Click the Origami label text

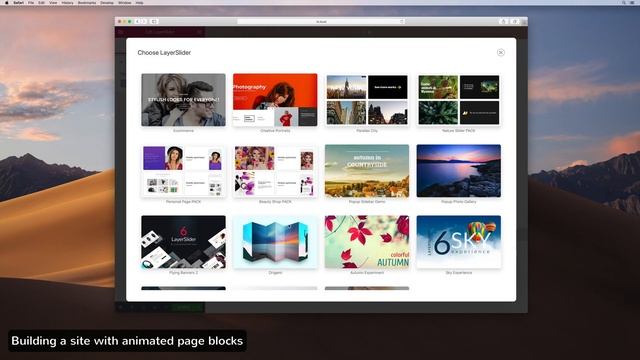[275, 273]
